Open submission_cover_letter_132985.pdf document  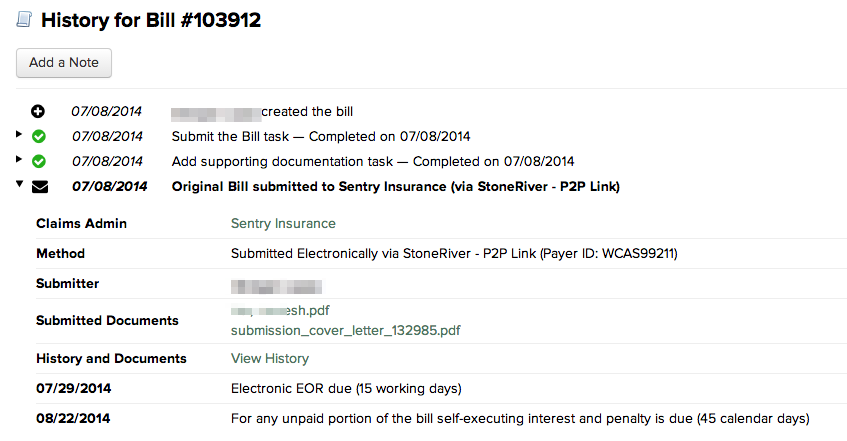click(346, 330)
